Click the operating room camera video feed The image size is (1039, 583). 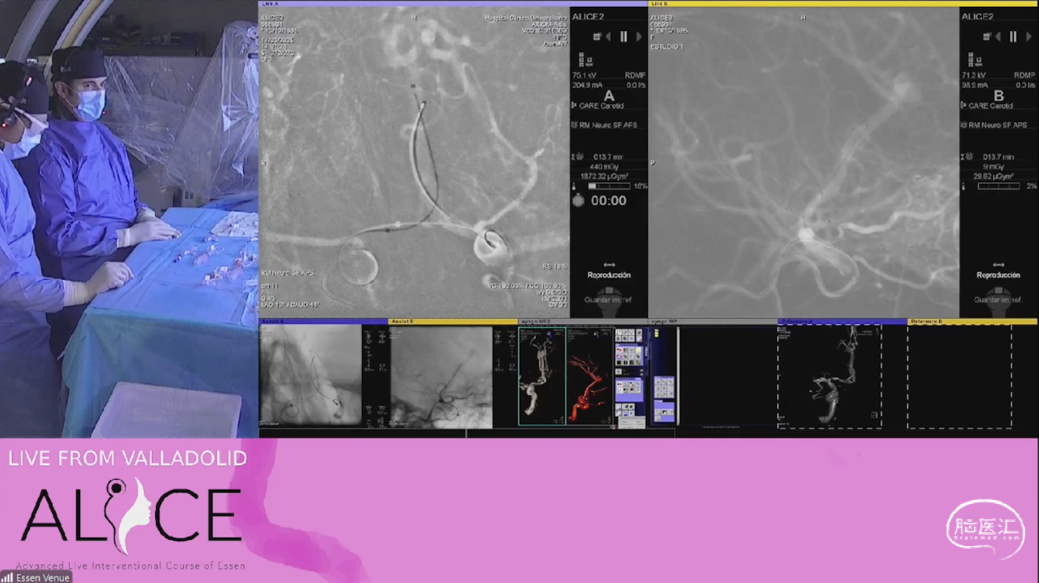tap(129, 219)
